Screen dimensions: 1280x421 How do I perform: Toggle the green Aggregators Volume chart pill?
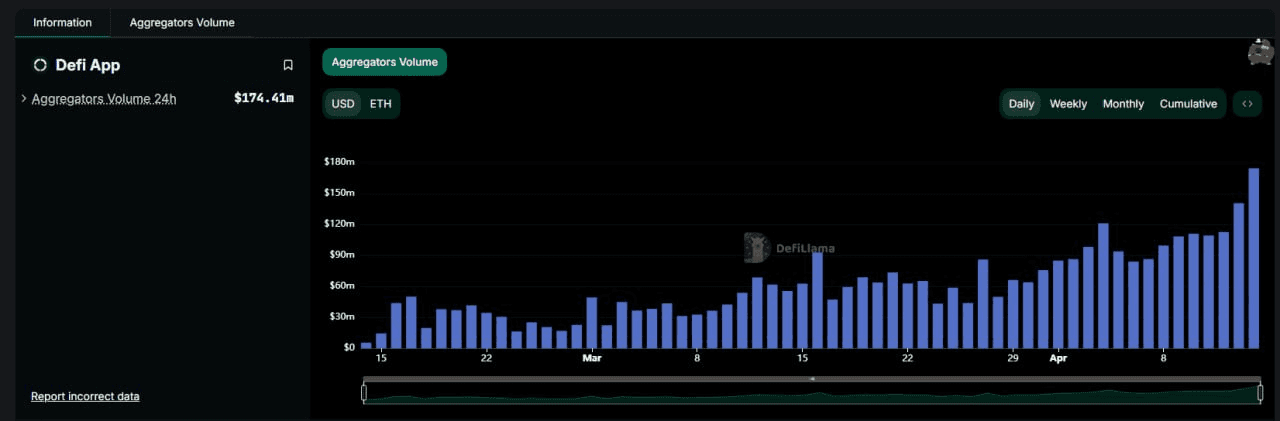(x=384, y=62)
